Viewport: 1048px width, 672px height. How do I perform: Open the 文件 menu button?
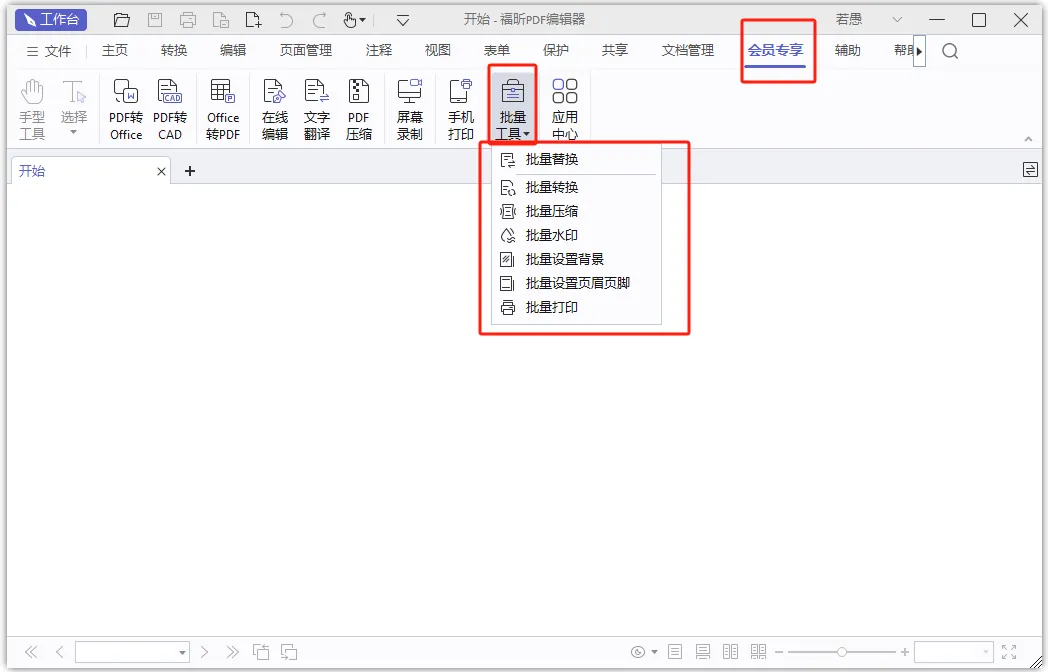48,51
